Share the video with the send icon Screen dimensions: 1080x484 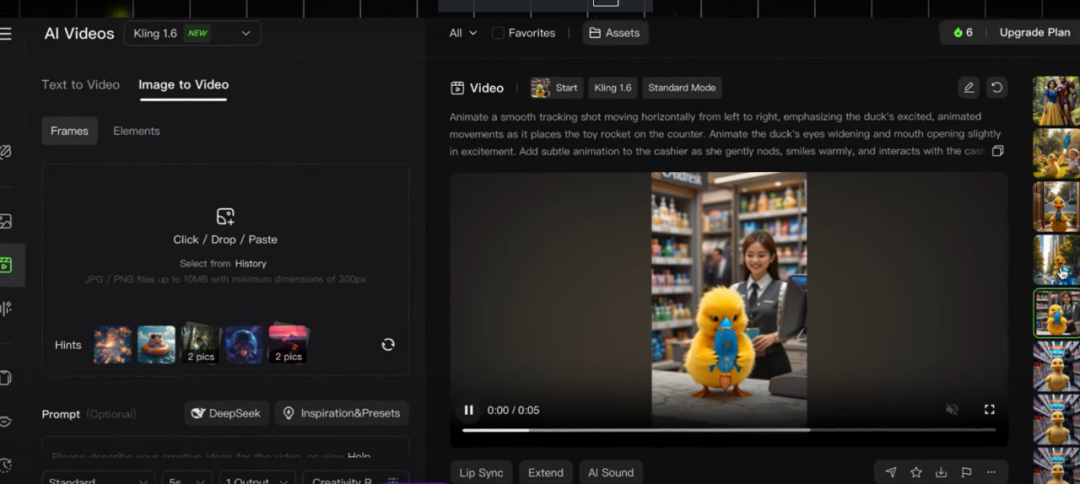890,472
